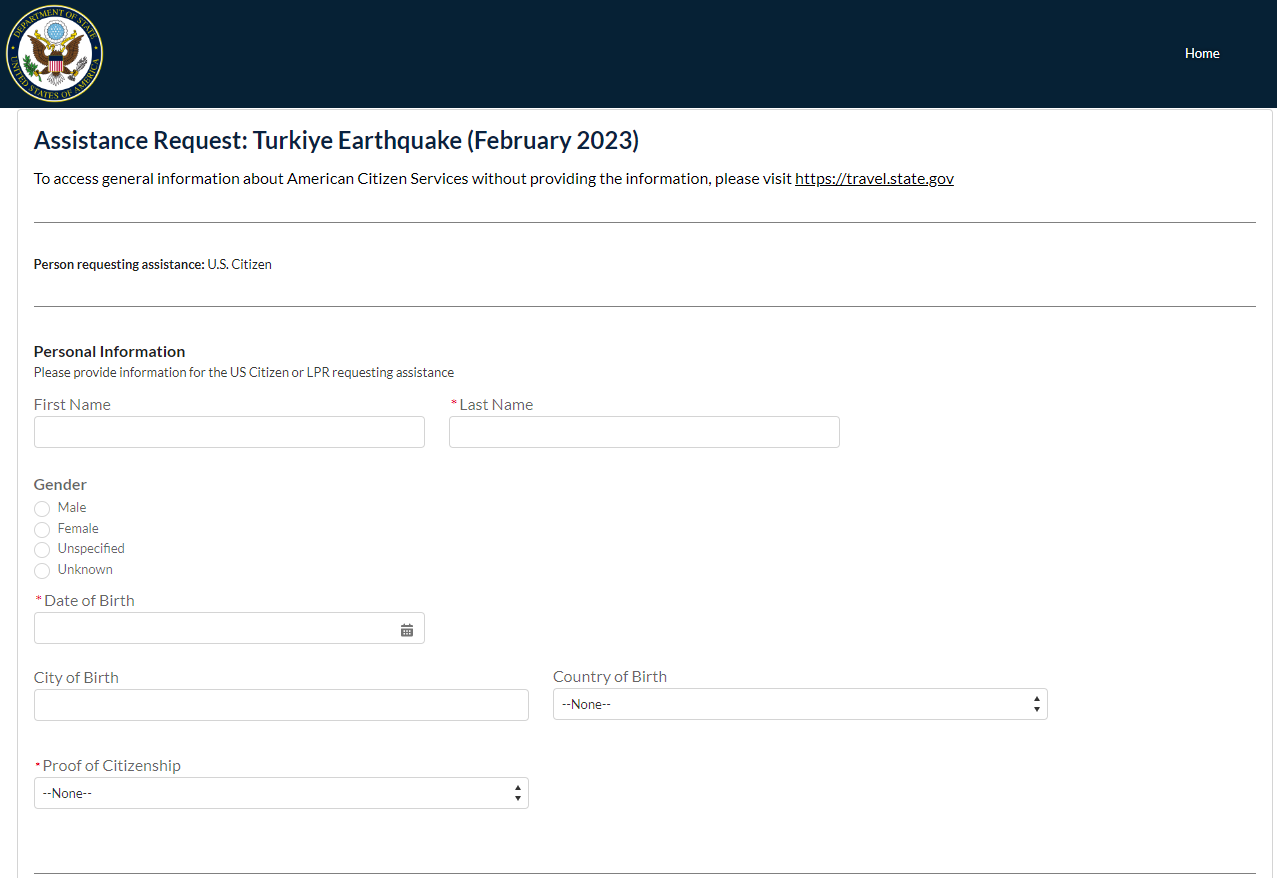Click the Unknown gender label text
1277x878 pixels.
[85, 570]
